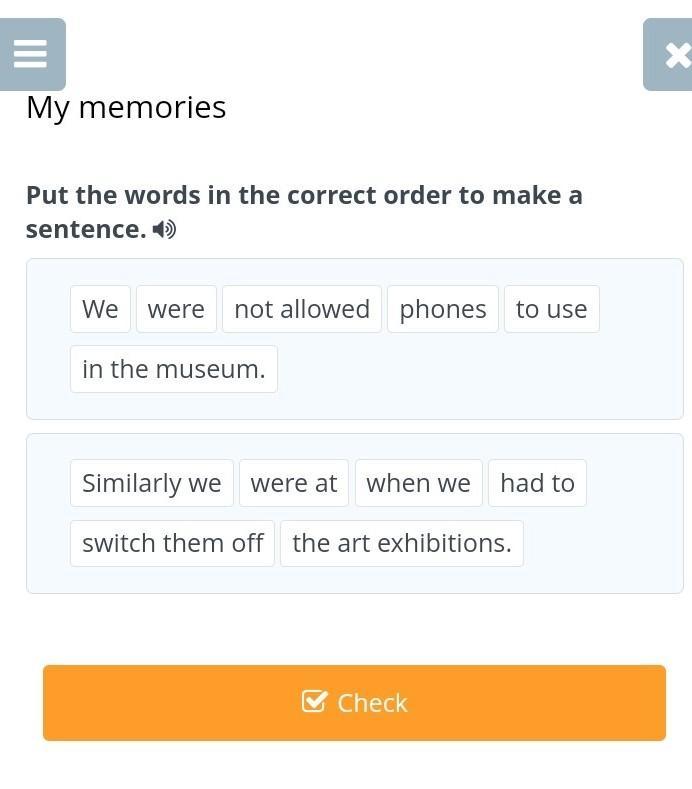
Task: Click 'the art exhibitions.' tile
Action: 401,543
